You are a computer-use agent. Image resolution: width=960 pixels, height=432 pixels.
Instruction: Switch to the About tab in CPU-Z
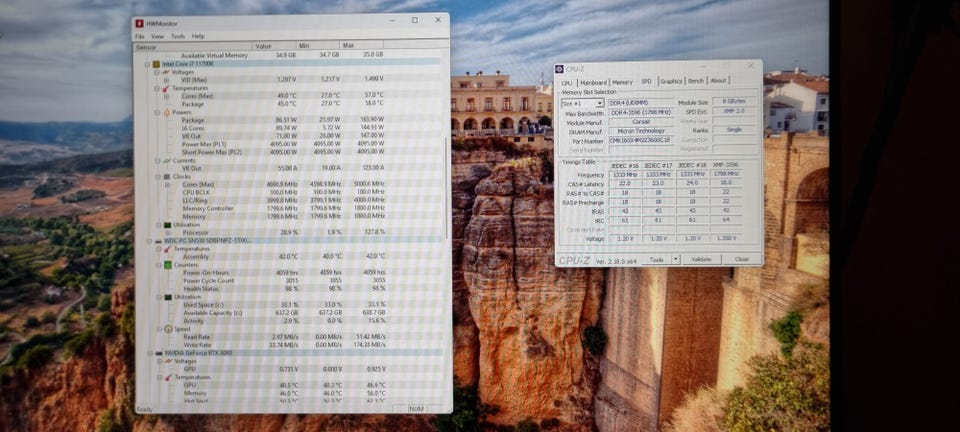click(718, 81)
